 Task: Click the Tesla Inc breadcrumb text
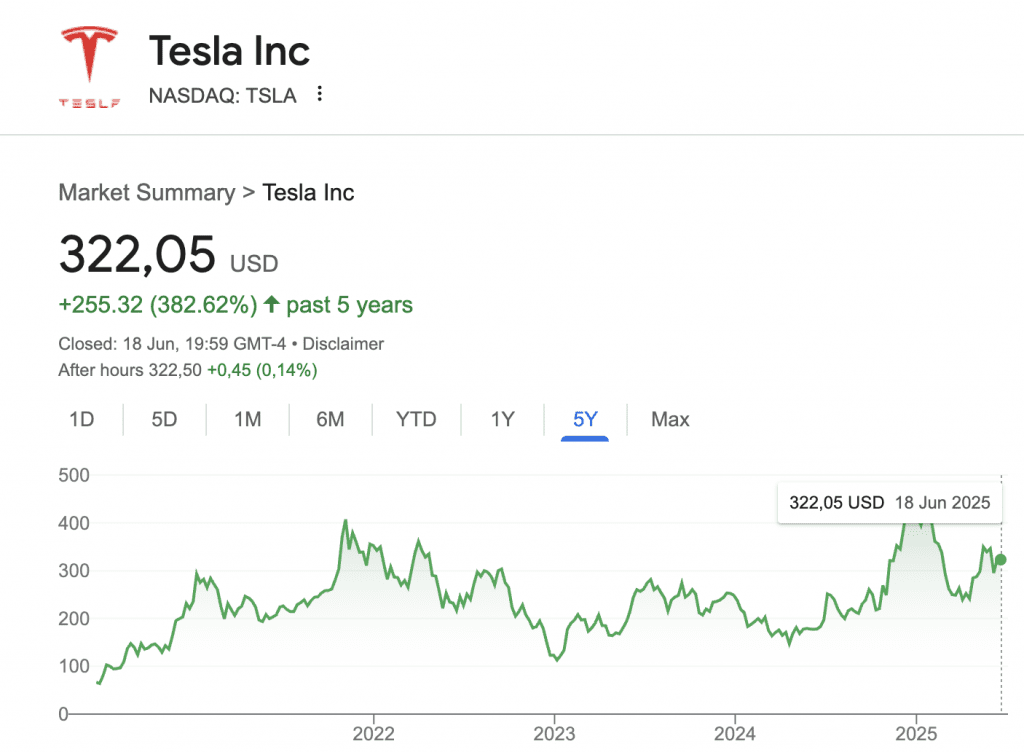click(x=308, y=192)
